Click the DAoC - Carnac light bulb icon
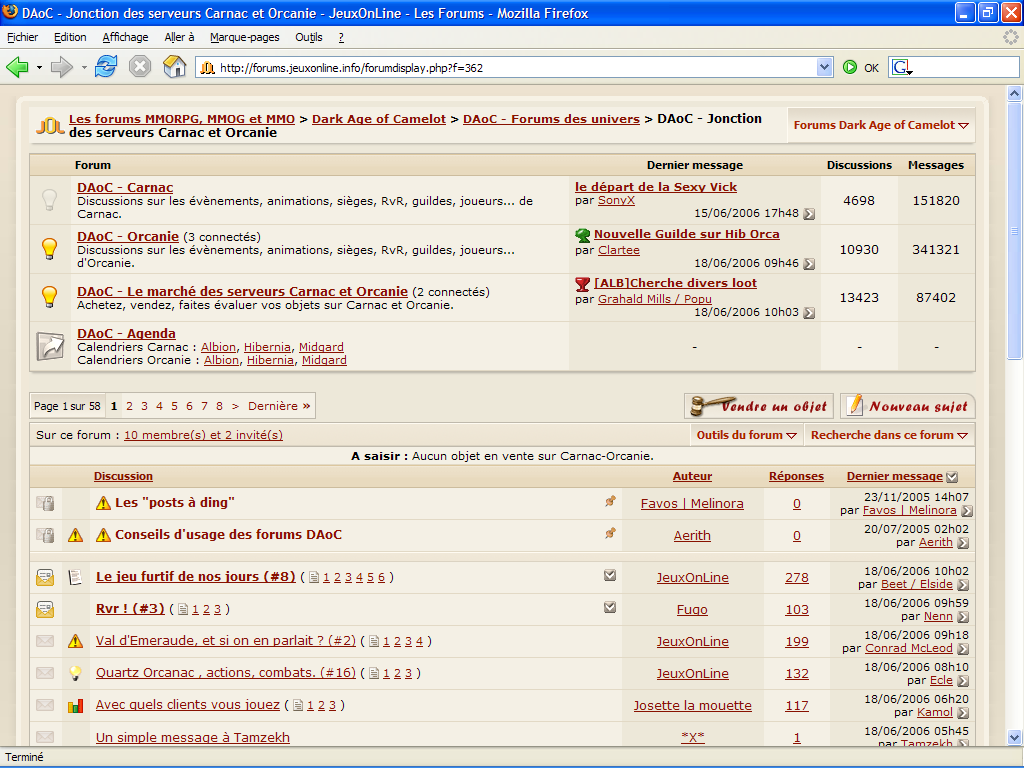The width and height of the screenshot is (1024, 768). (x=50, y=199)
